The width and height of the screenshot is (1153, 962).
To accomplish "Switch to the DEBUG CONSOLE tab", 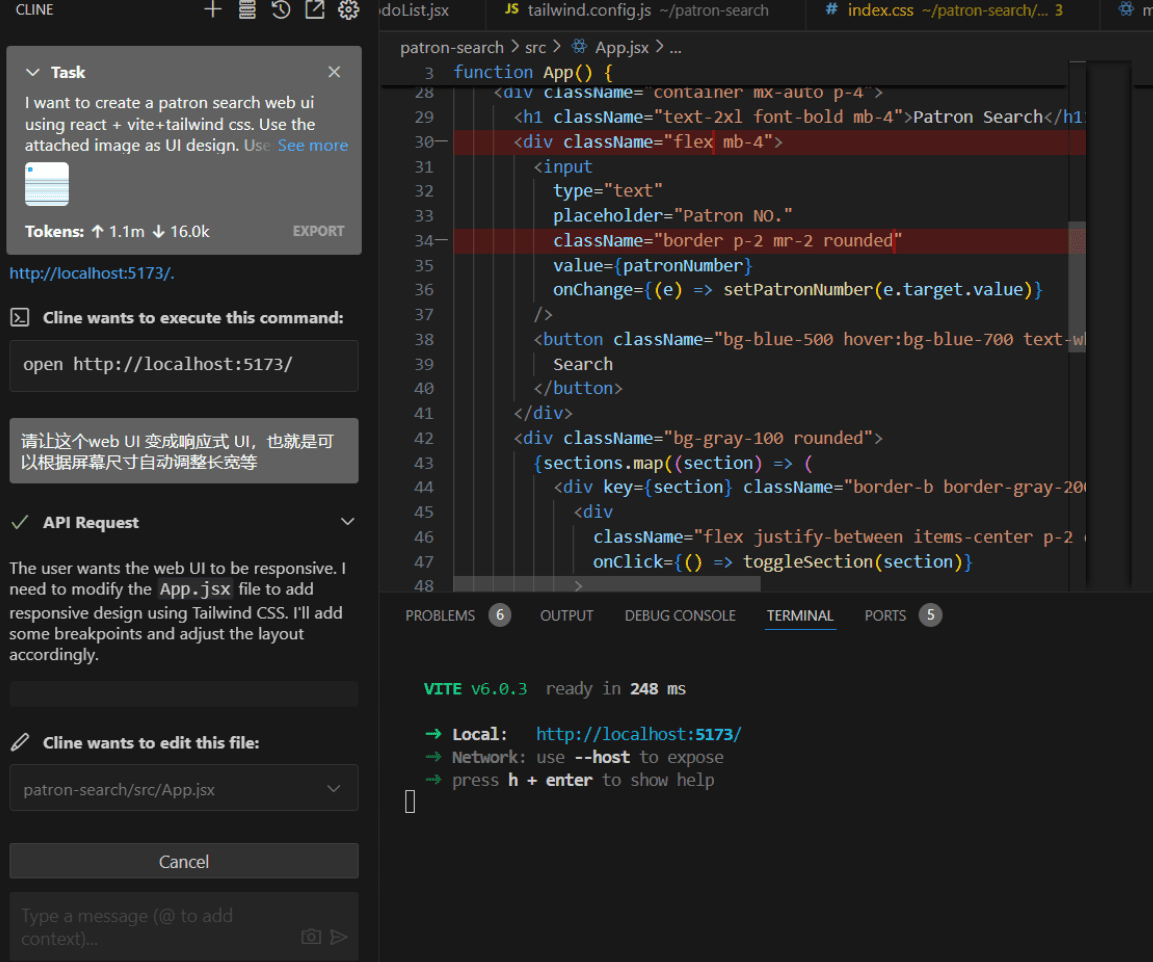I will 680,616.
